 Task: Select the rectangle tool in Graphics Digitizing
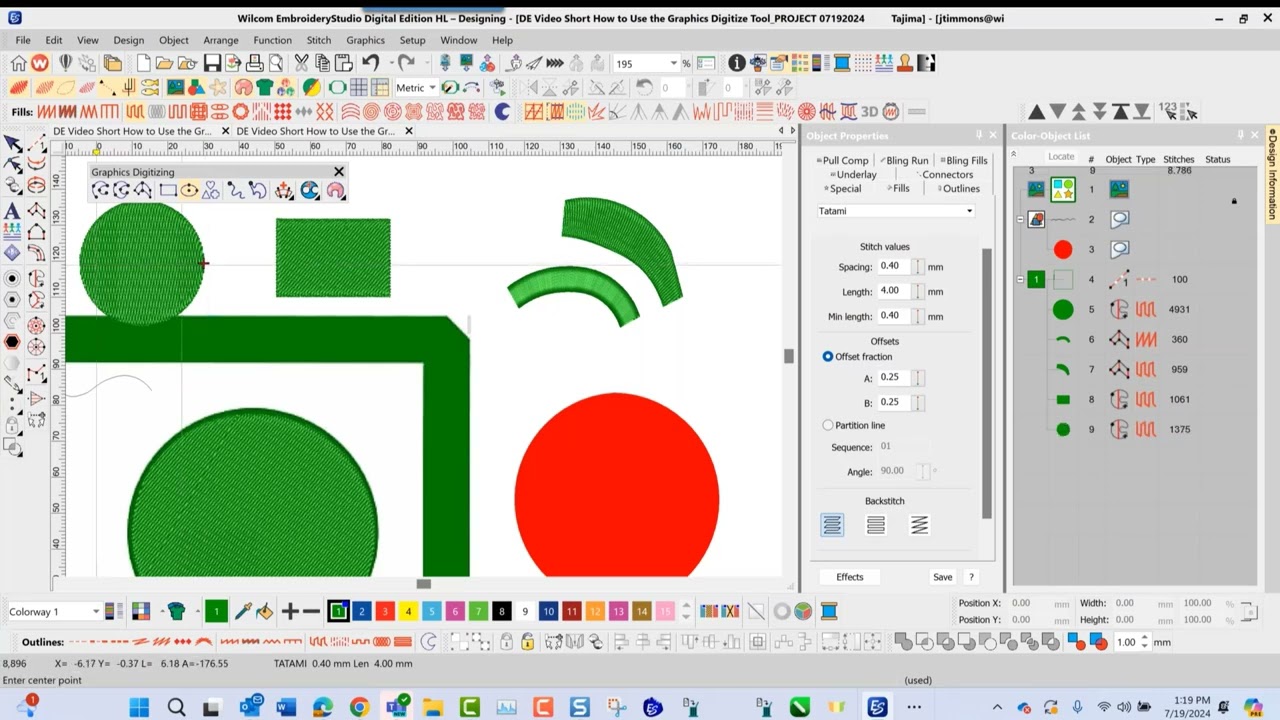(x=167, y=190)
